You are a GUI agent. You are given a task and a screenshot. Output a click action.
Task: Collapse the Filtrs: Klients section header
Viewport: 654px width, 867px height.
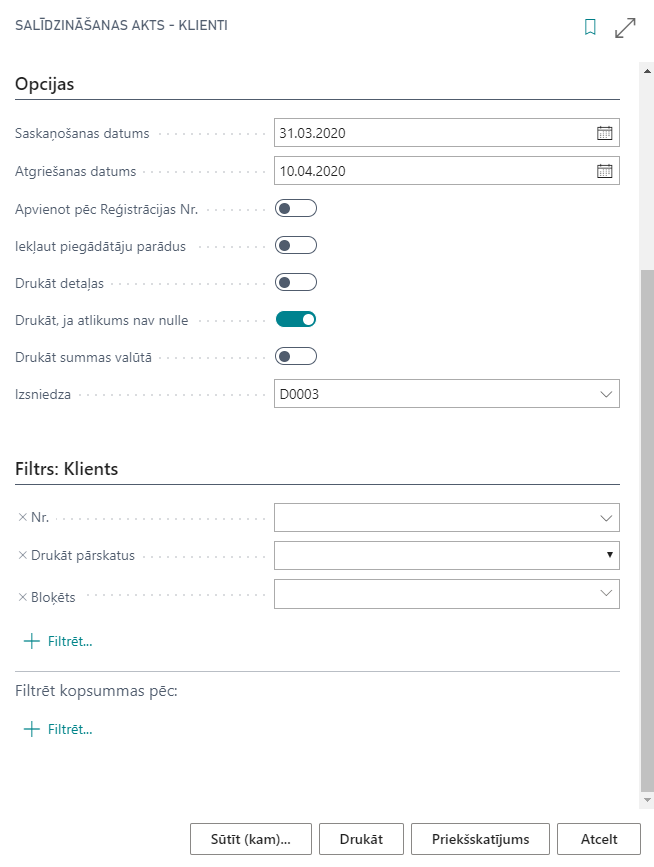(66, 469)
